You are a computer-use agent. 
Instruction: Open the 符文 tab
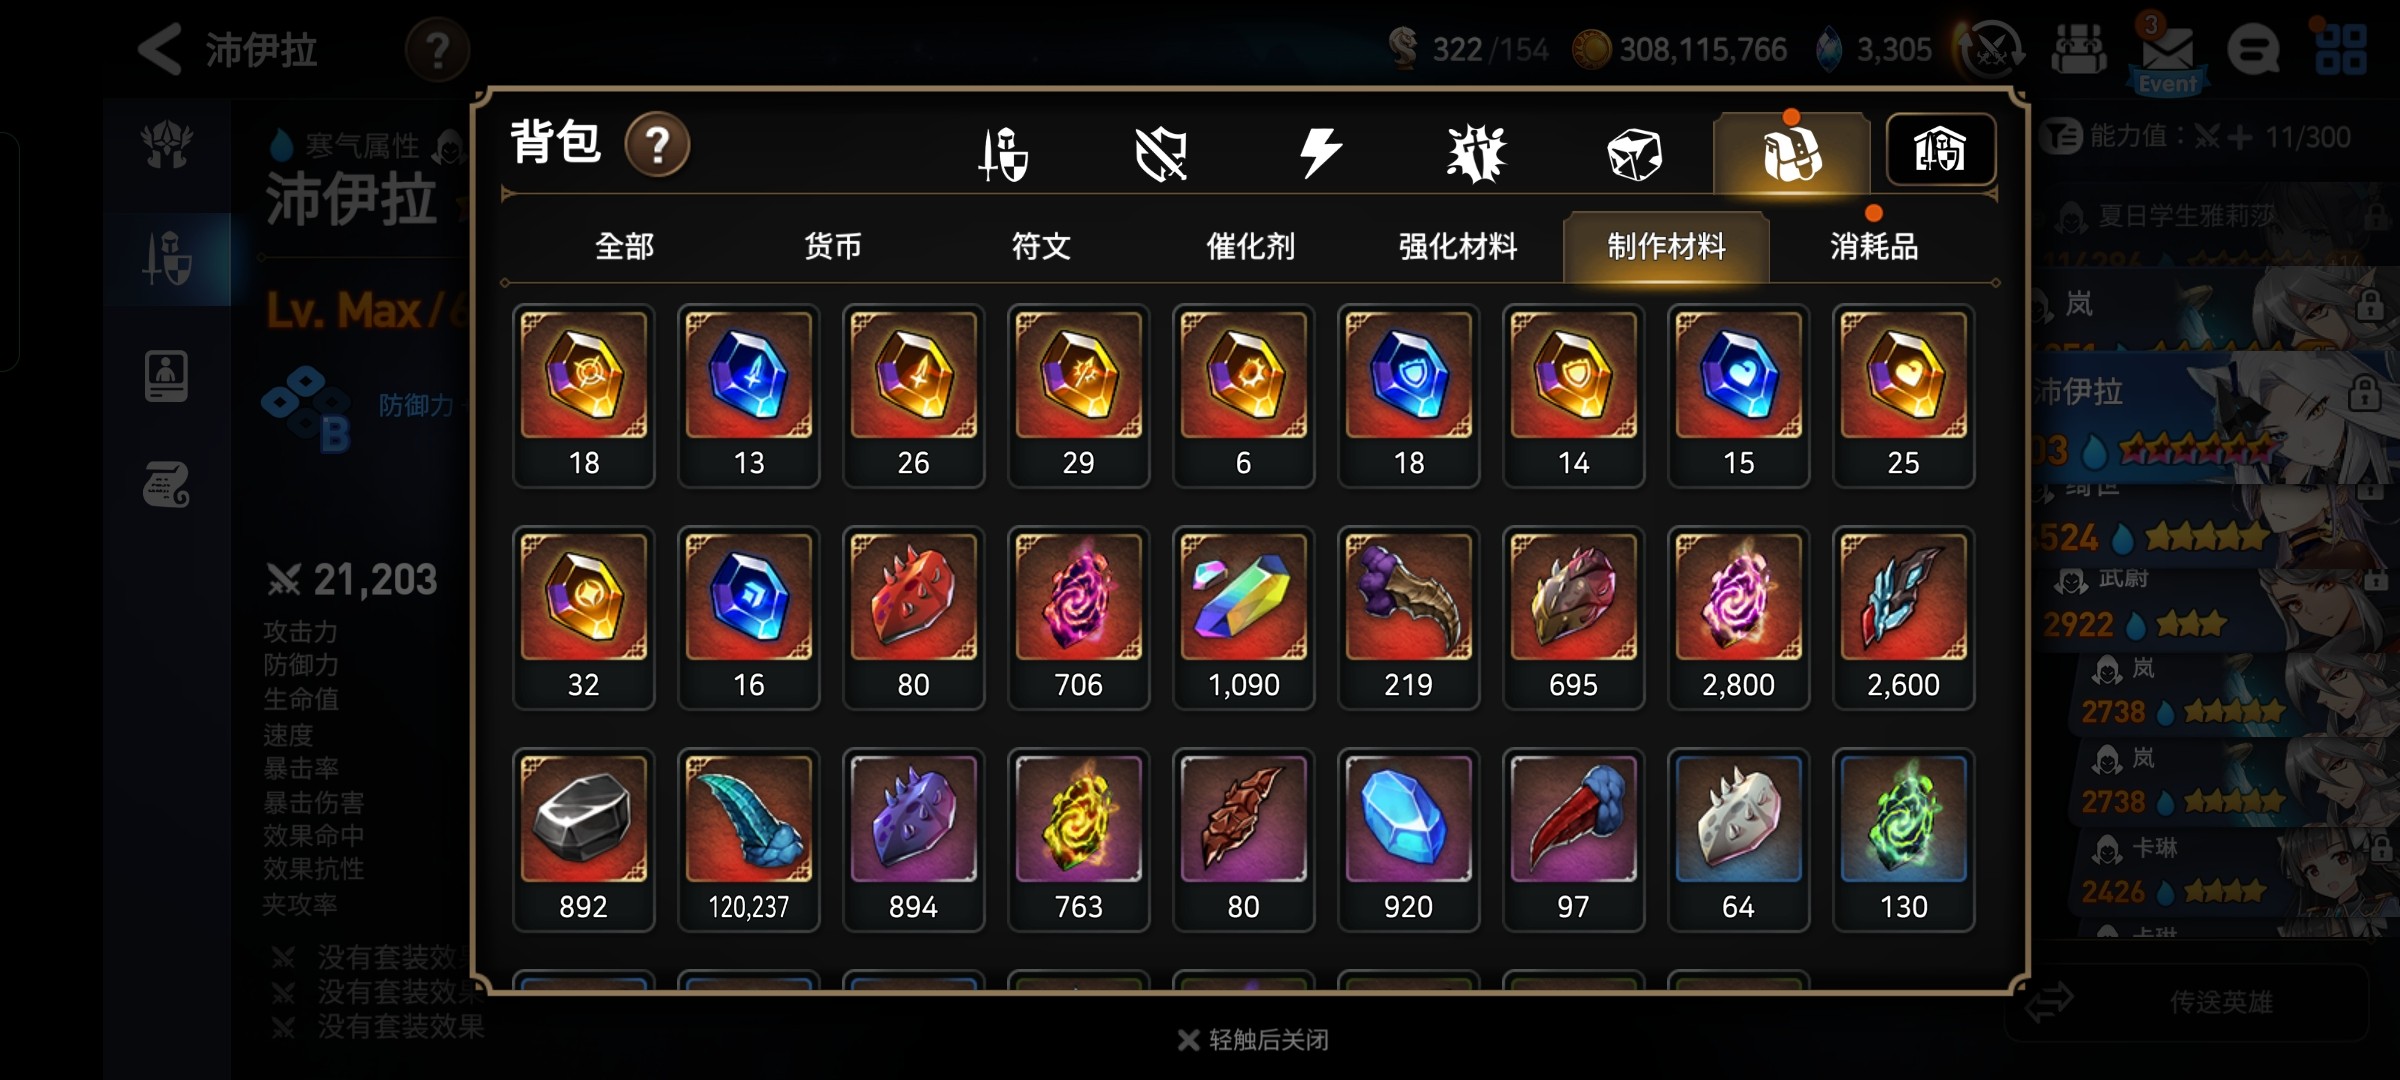pos(1041,246)
